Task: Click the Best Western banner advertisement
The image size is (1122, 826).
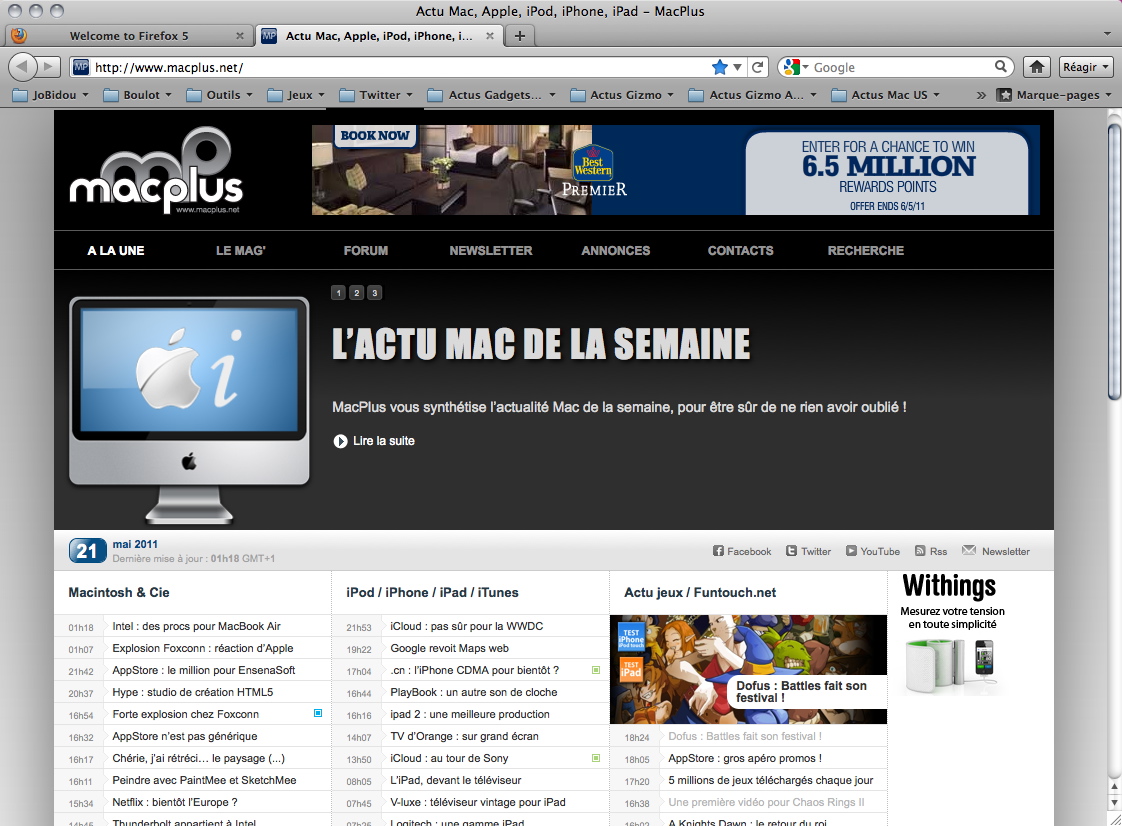Action: [675, 170]
